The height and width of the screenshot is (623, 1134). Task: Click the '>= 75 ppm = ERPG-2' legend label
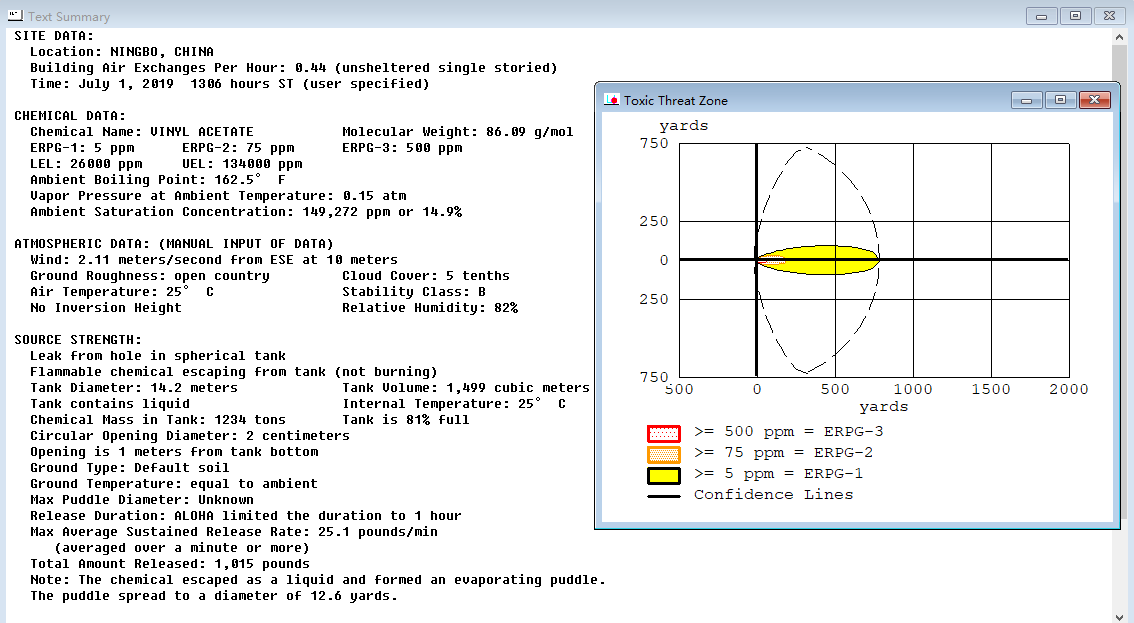click(x=783, y=452)
